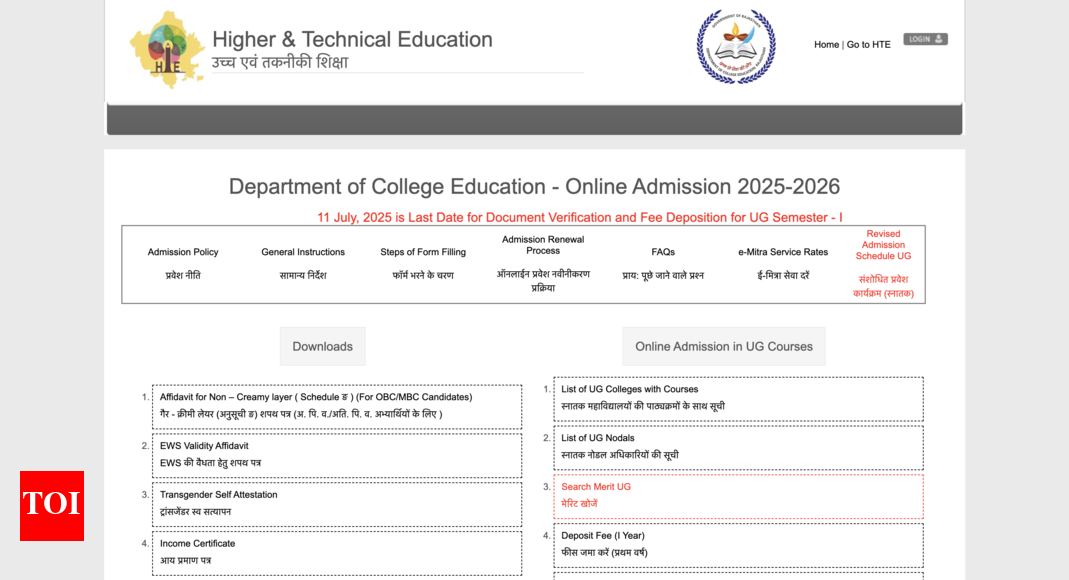Click the सामान्य निर्देश Hindi label
The height and width of the screenshot is (580, 1069).
tap(303, 275)
